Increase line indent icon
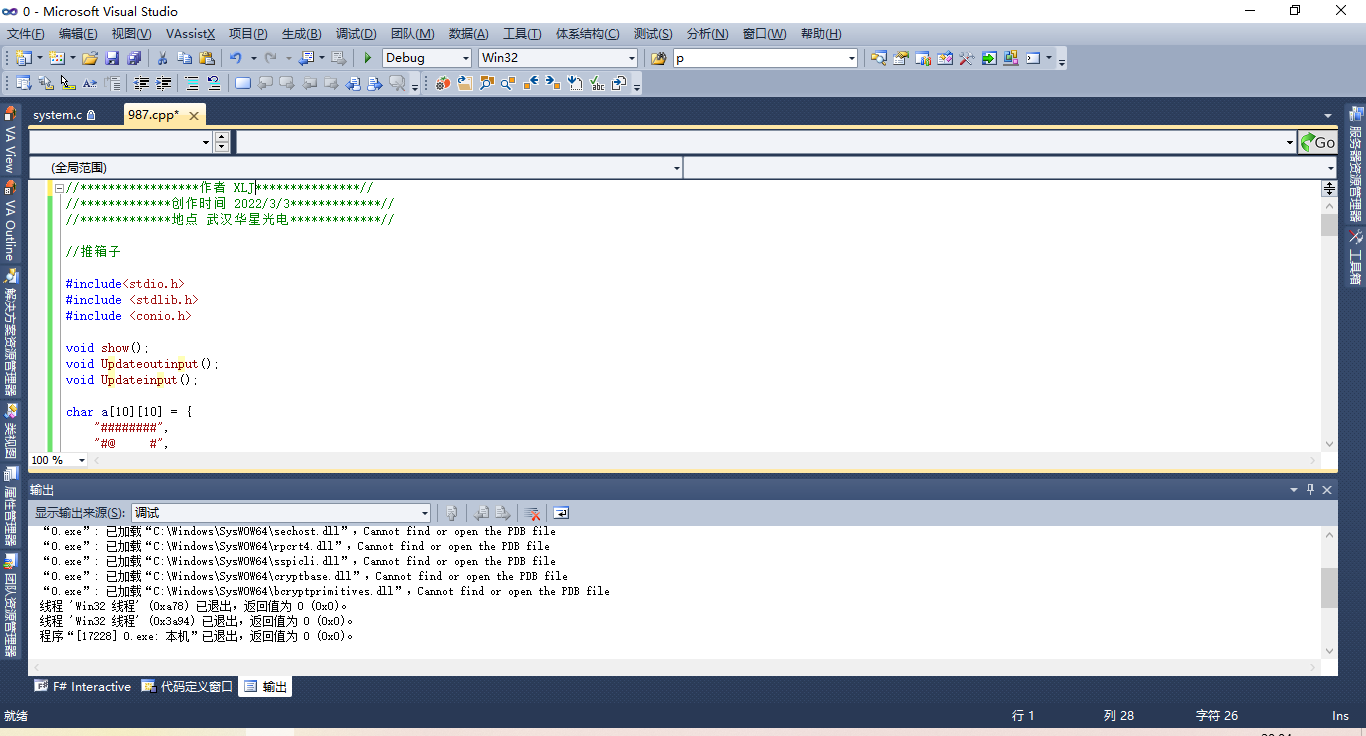The image size is (1366, 736). pyautogui.click(x=163, y=83)
